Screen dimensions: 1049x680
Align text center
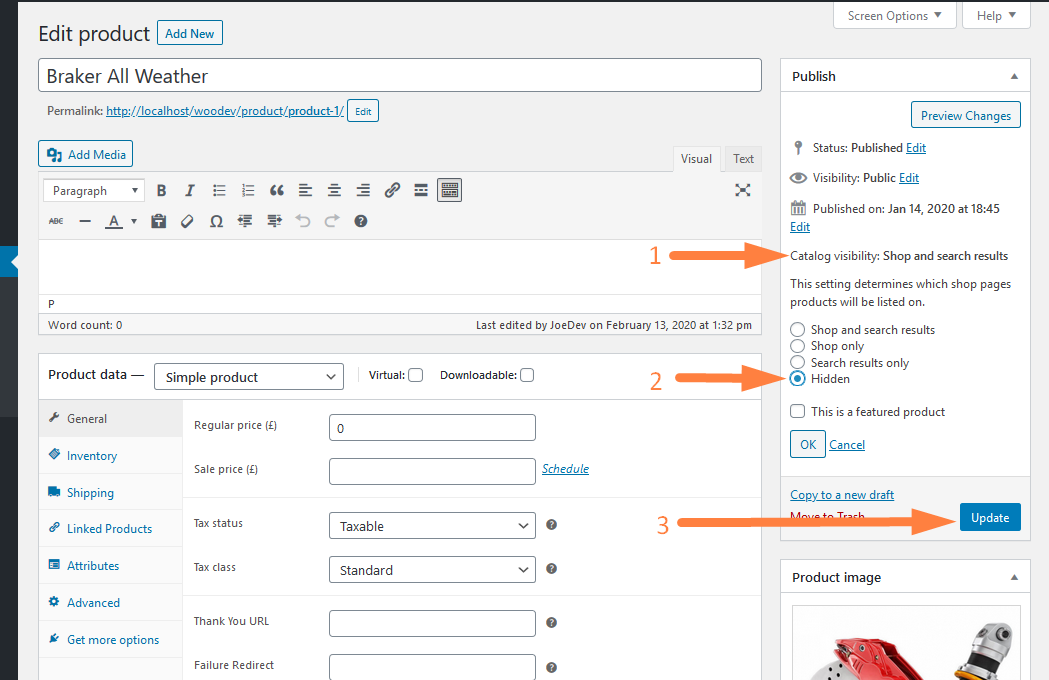coord(334,191)
